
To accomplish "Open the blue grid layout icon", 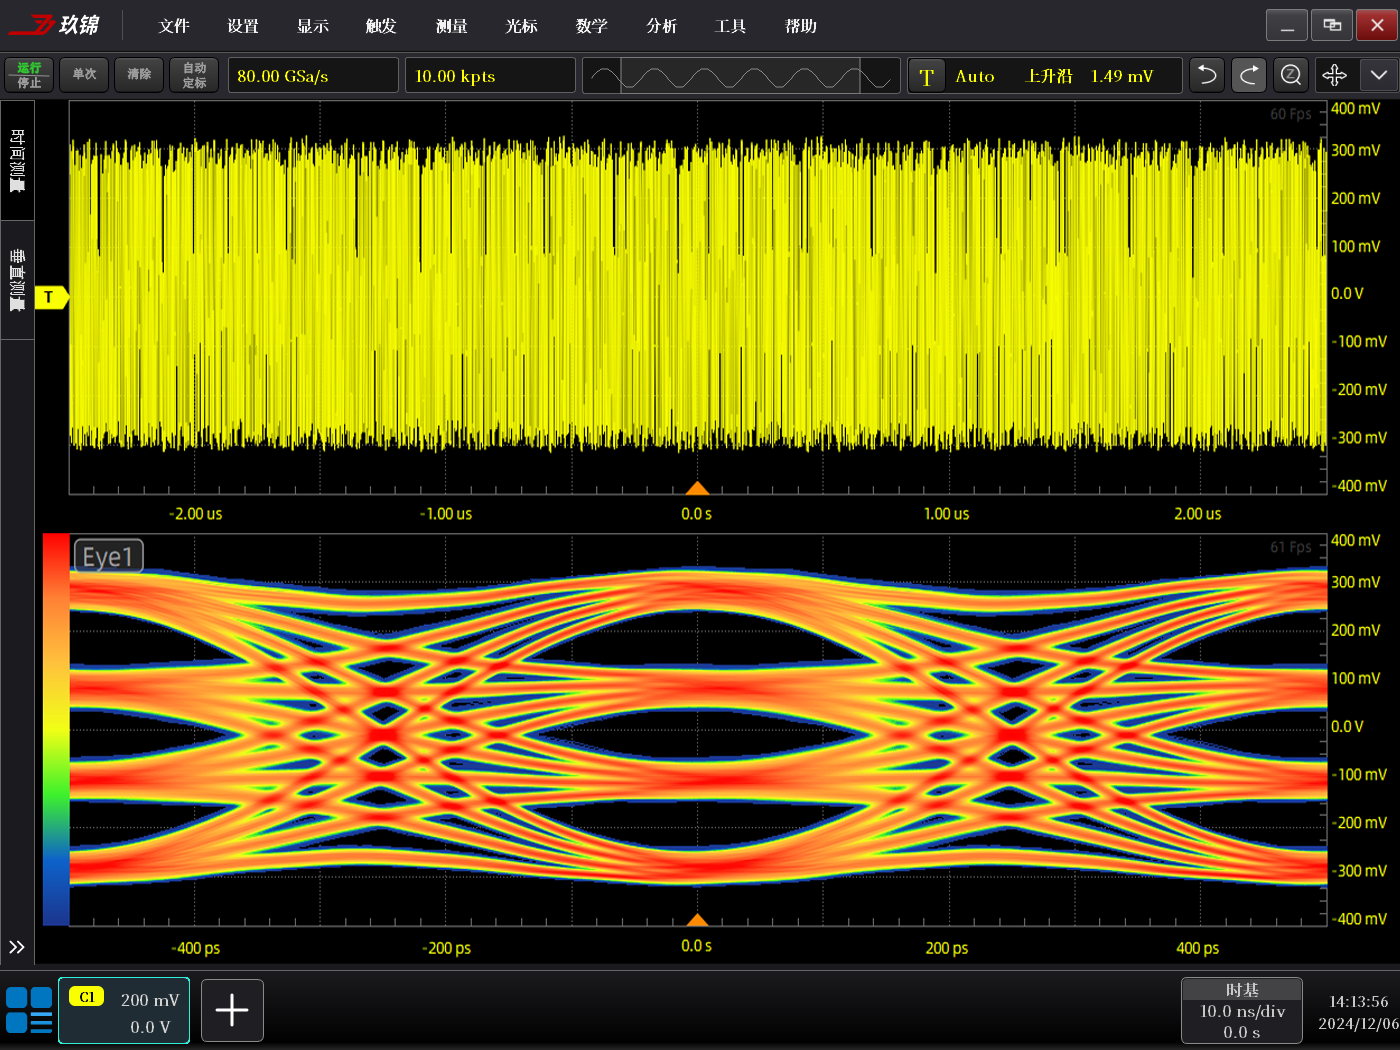I will 29,1010.
